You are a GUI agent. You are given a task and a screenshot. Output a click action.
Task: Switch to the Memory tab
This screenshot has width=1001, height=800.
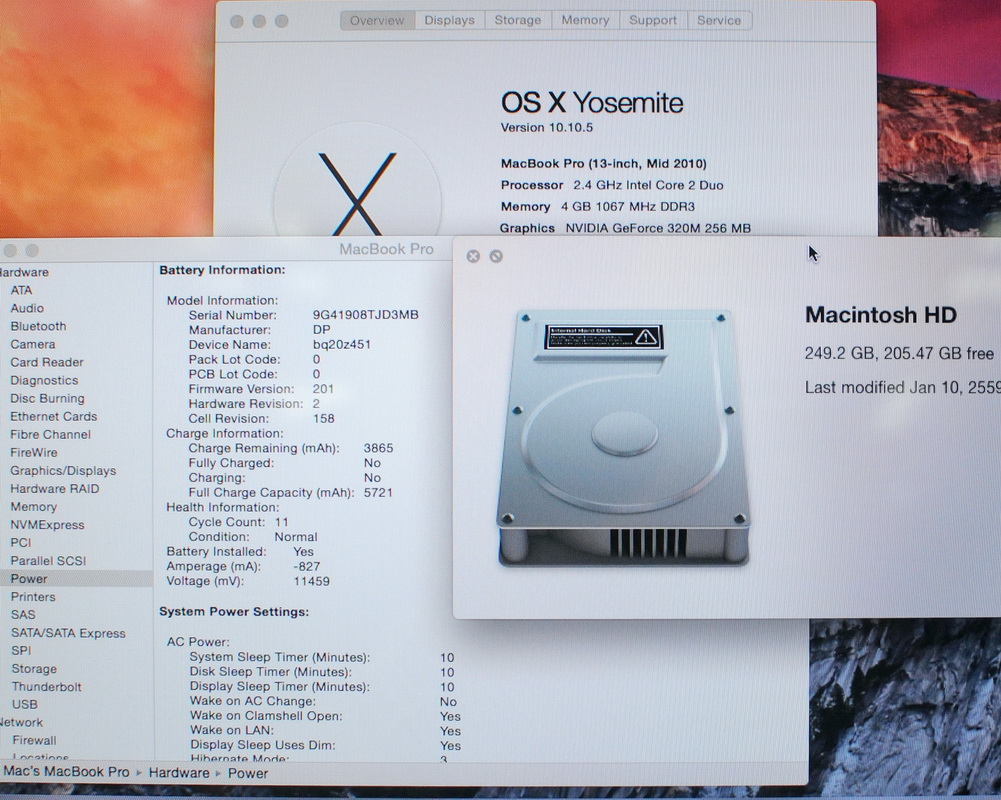pyautogui.click(x=585, y=20)
